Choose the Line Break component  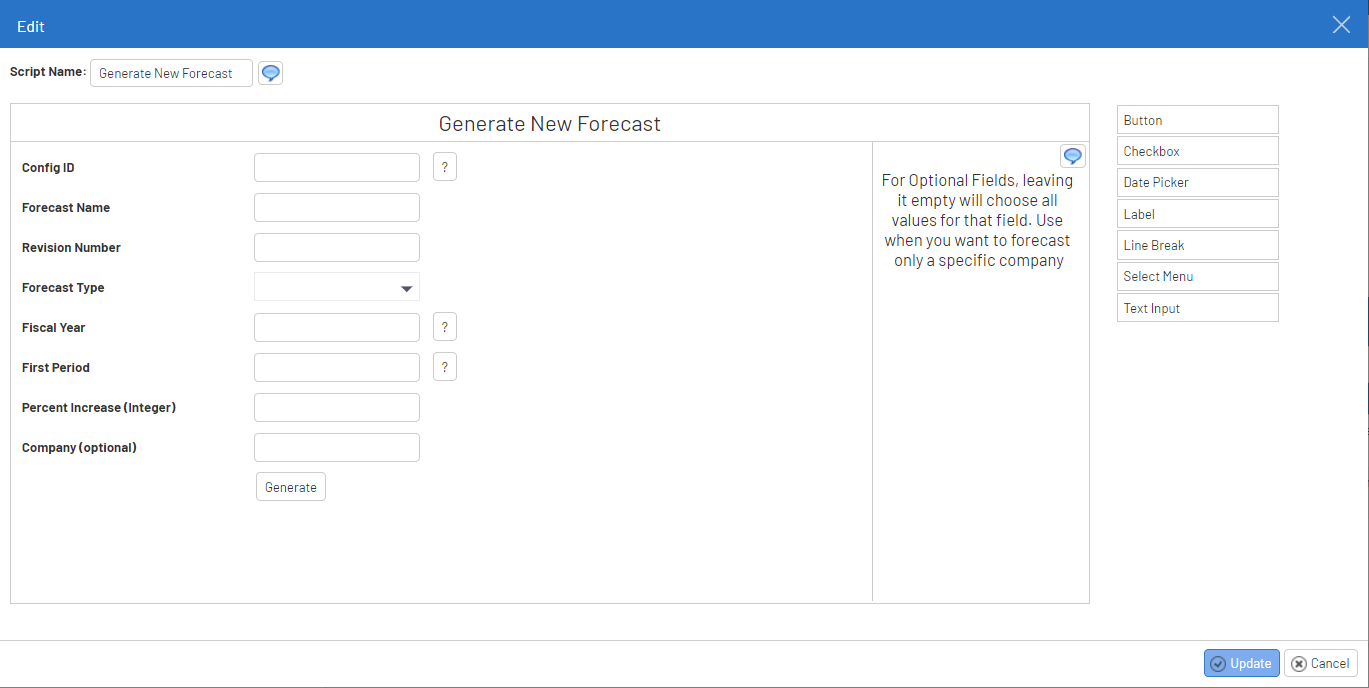pos(1197,245)
